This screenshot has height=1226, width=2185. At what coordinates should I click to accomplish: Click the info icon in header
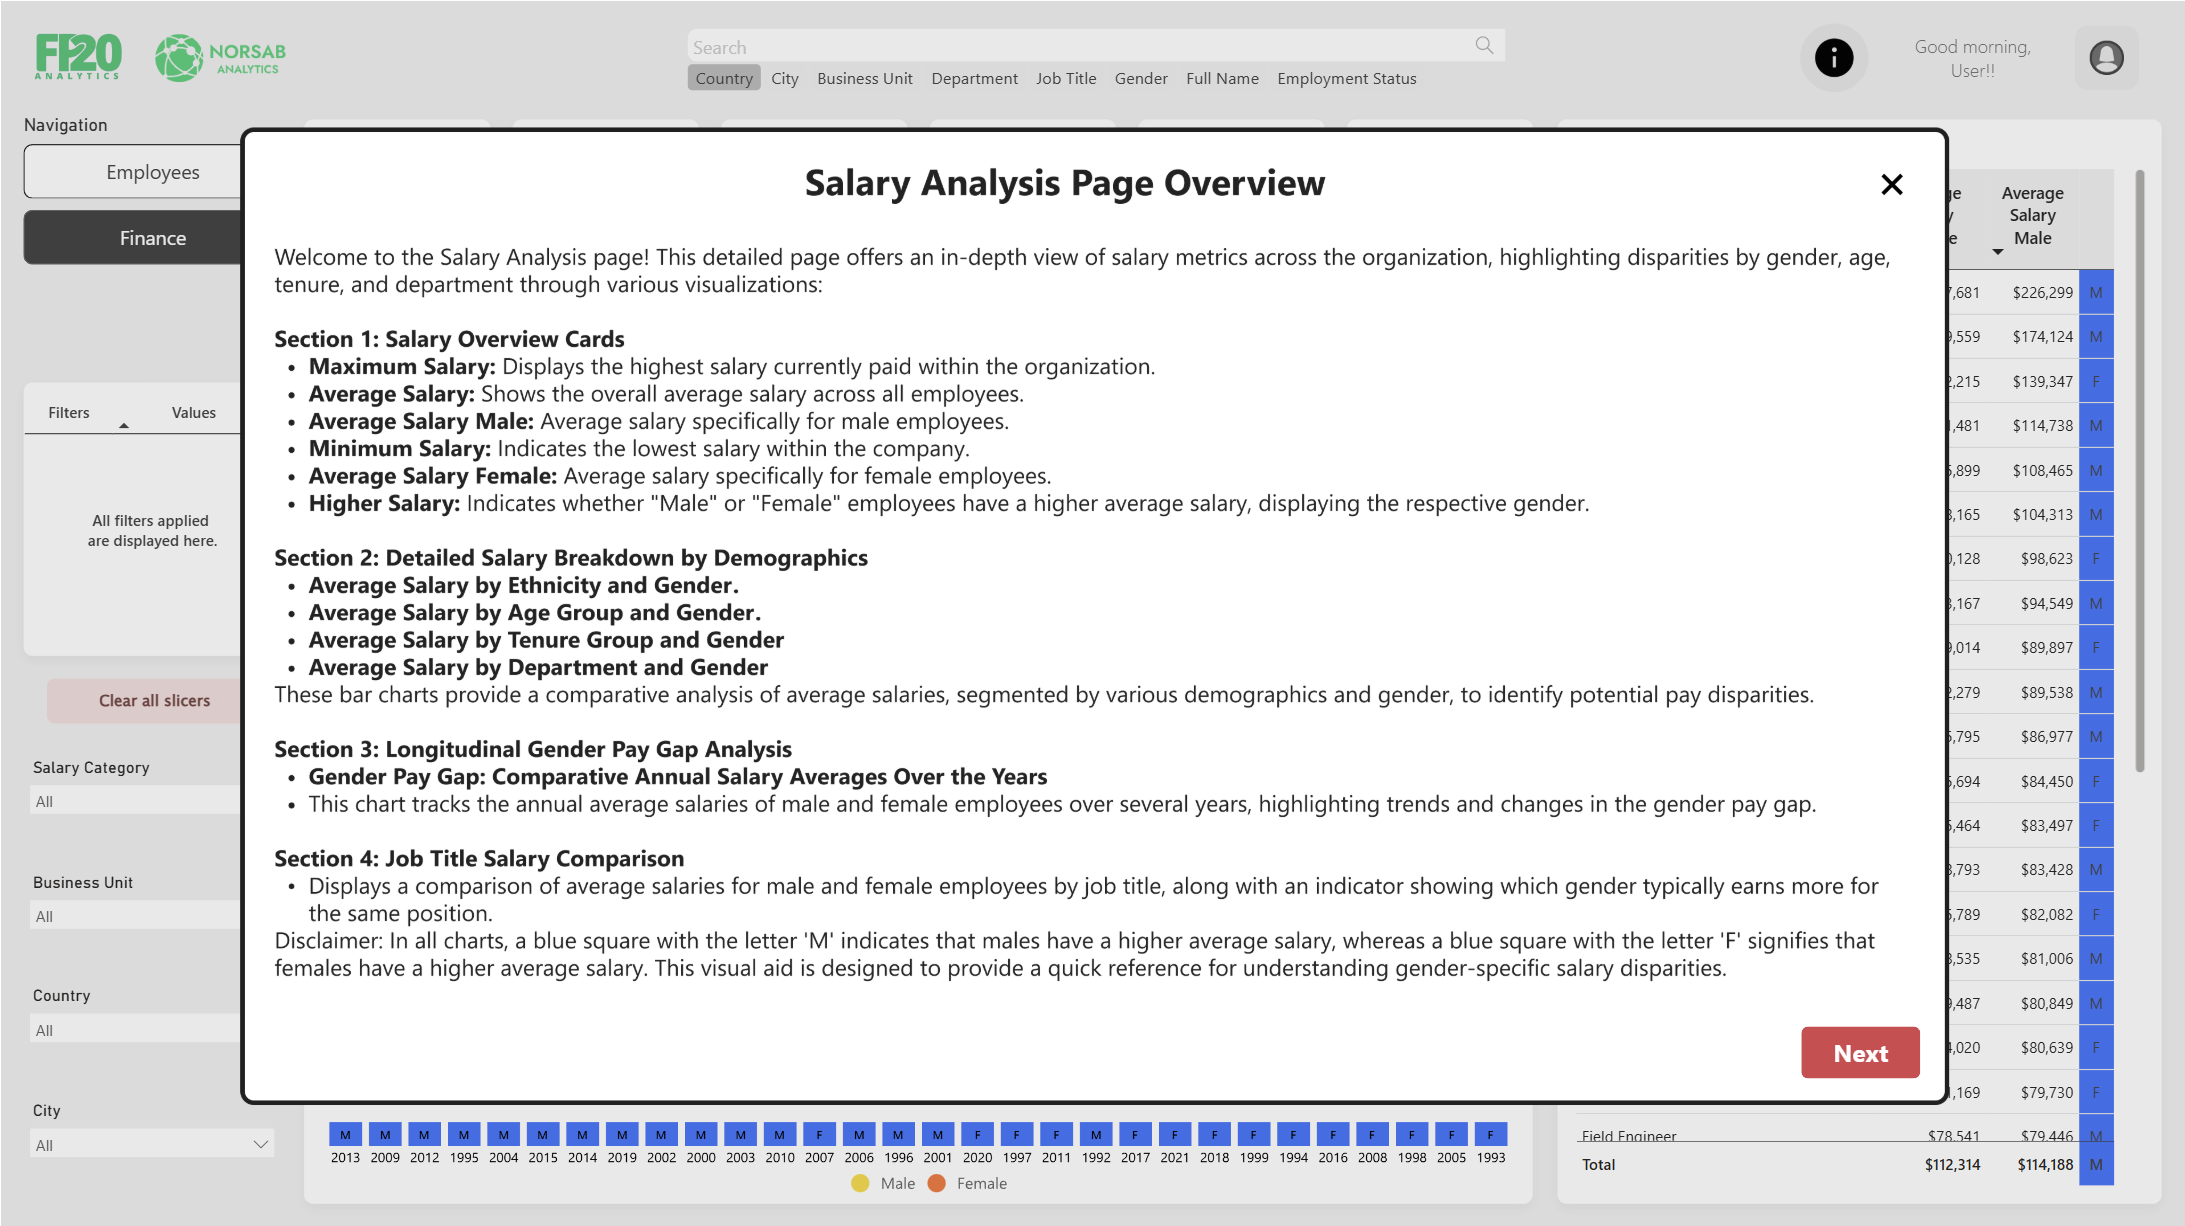pyautogui.click(x=1833, y=58)
